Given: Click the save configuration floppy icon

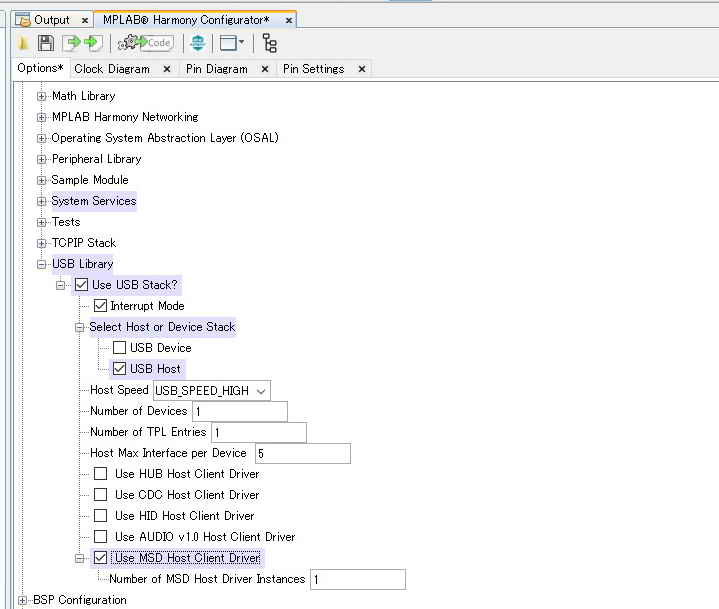Looking at the screenshot, I should pos(45,43).
